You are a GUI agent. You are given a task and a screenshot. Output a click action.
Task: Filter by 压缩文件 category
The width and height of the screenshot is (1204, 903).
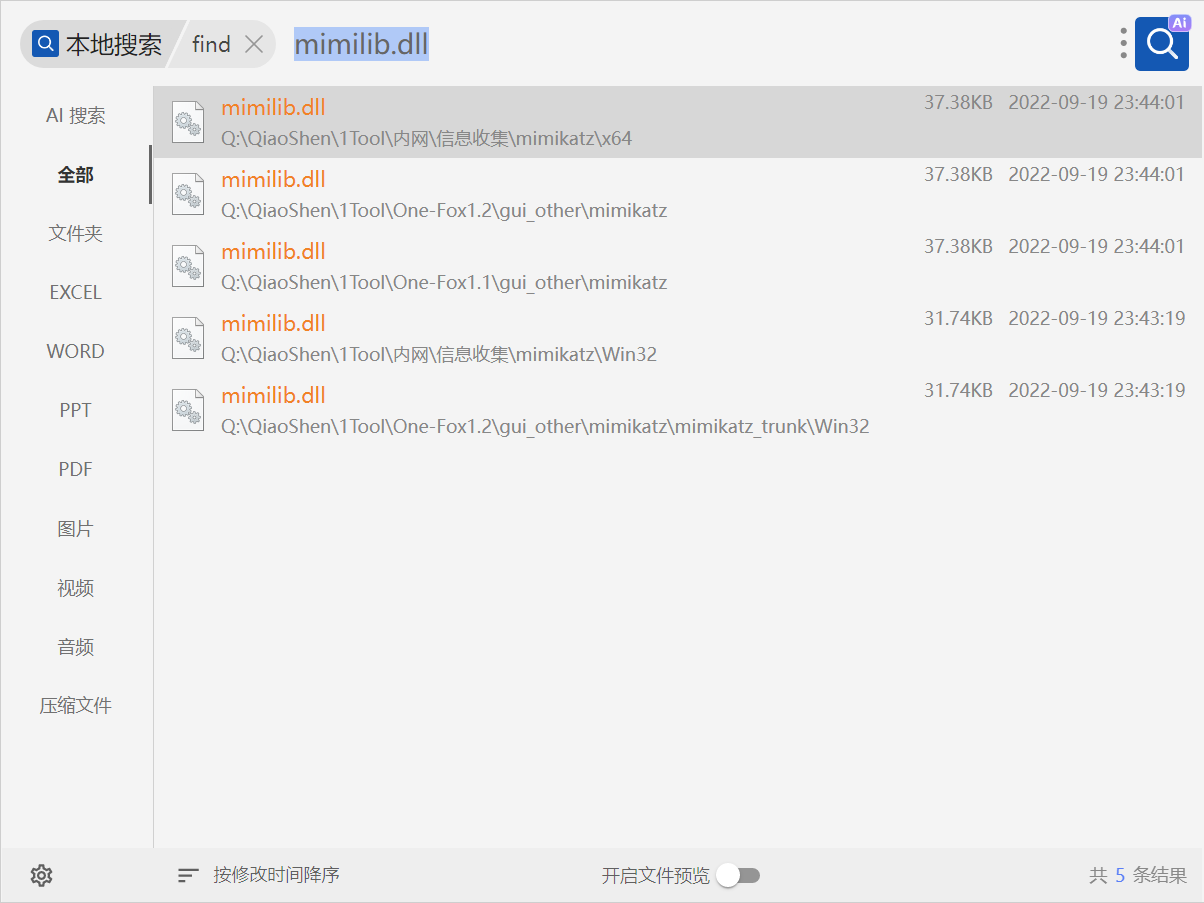pyautogui.click(x=76, y=705)
